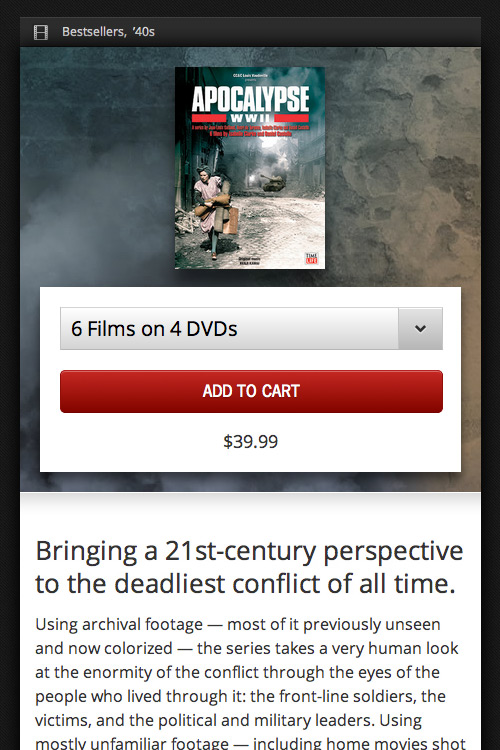The width and height of the screenshot is (500, 750).
Task: Click the Apocalypse WWII DVD cover
Action: pos(250,168)
